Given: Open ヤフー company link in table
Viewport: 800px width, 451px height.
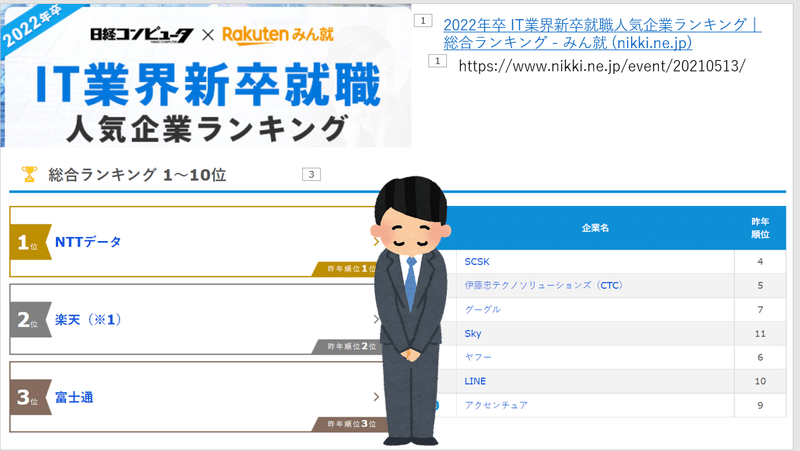Looking at the screenshot, I should click(478, 357).
